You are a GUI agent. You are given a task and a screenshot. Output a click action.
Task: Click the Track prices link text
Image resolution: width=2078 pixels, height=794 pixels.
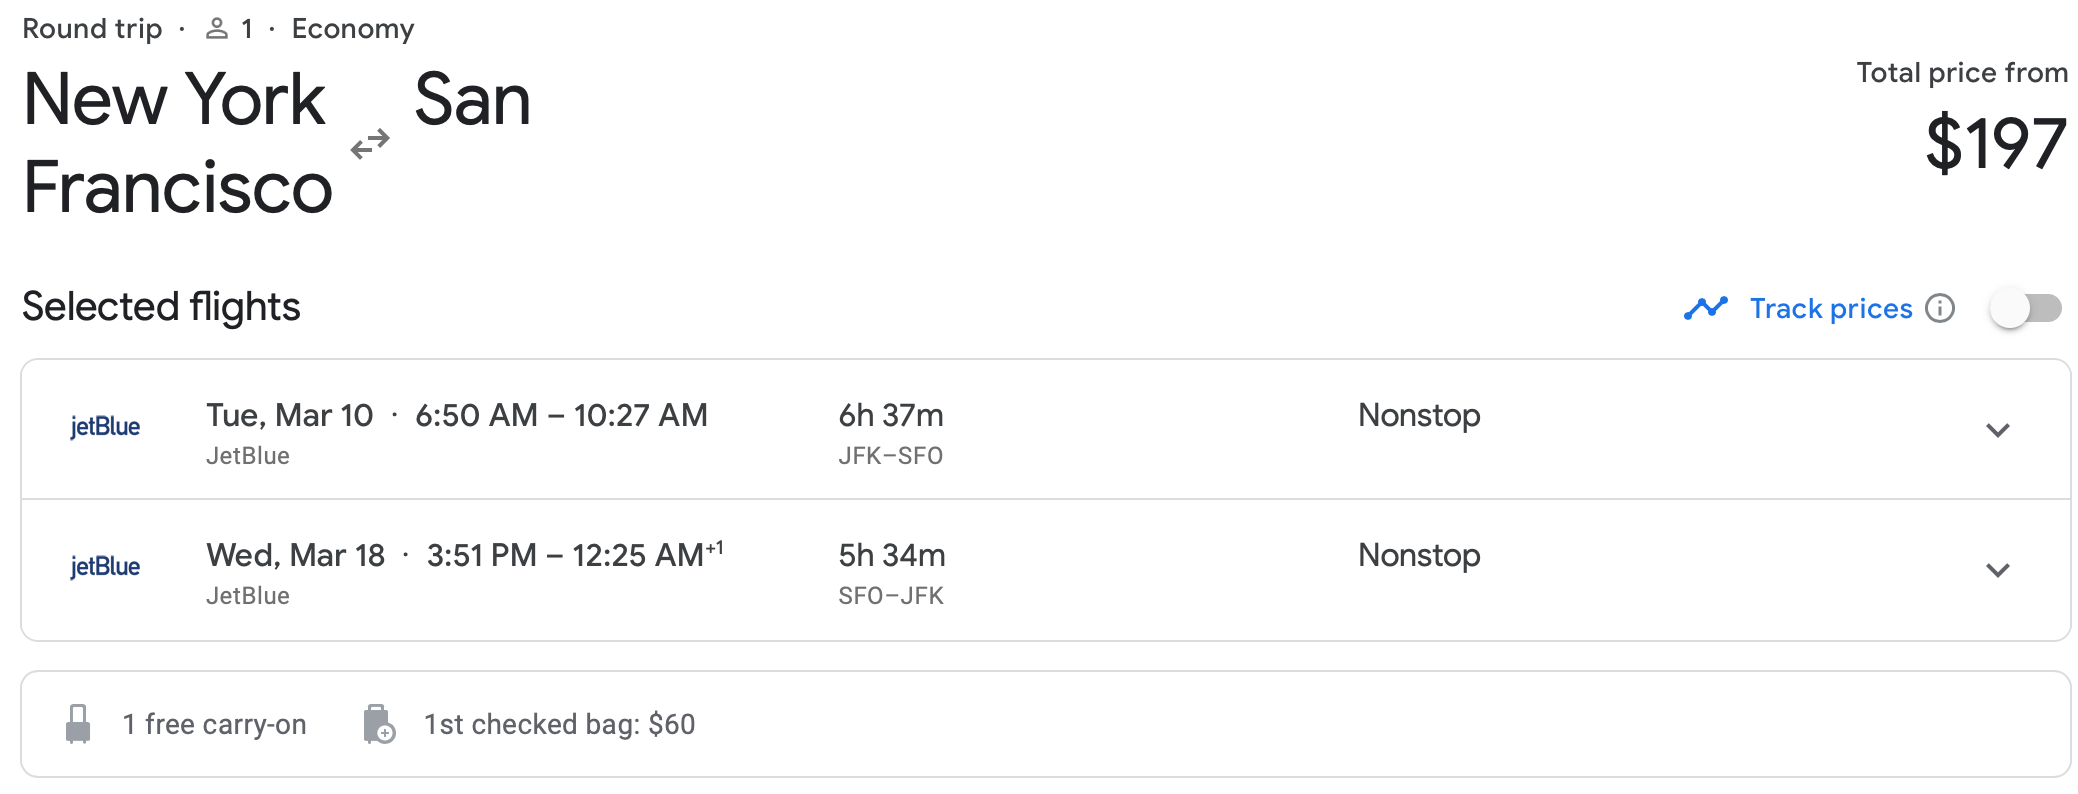tap(1830, 308)
